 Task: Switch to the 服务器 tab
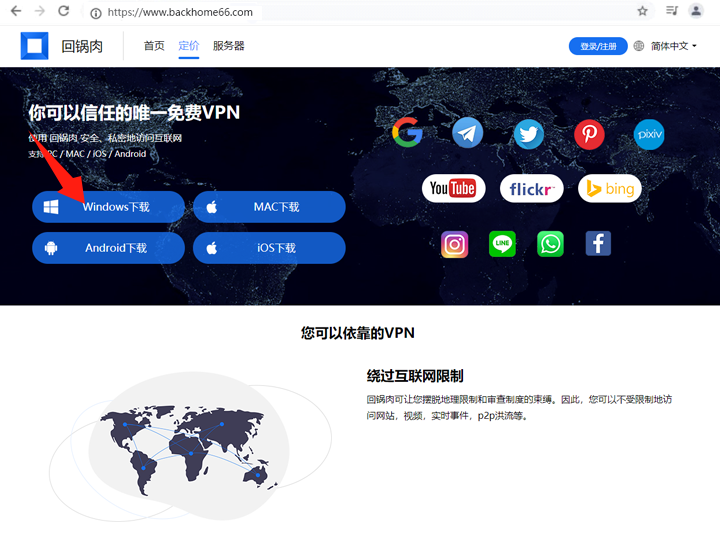(x=228, y=46)
